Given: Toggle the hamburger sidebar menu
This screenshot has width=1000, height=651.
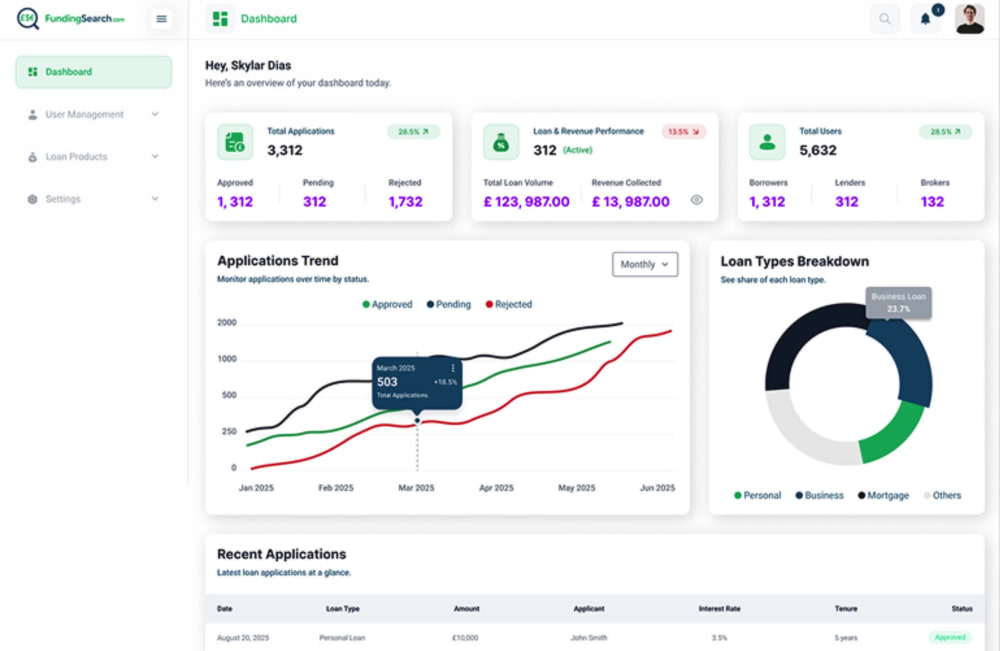Looking at the screenshot, I should (x=161, y=18).
